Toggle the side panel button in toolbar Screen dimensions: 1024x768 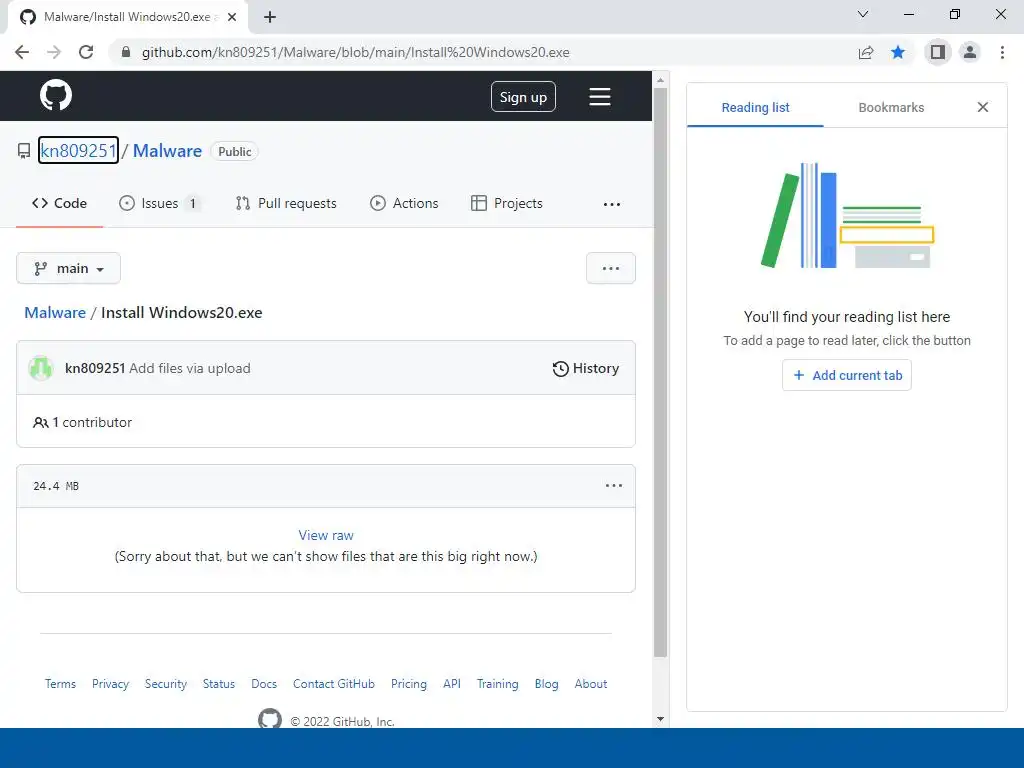(x=938, y=52)
